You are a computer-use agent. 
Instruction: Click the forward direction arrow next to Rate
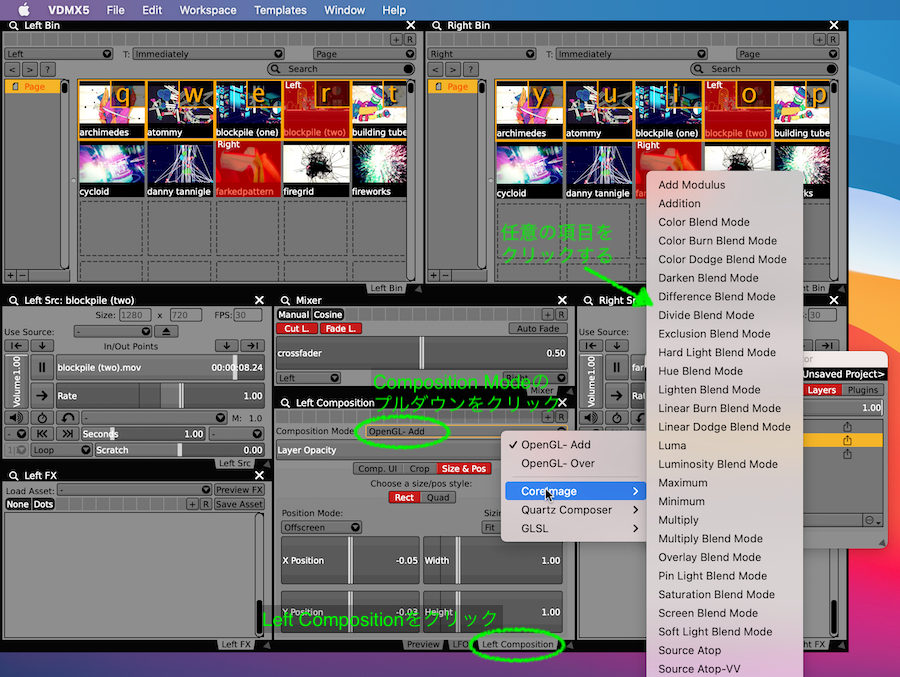[x=42, y=396]
